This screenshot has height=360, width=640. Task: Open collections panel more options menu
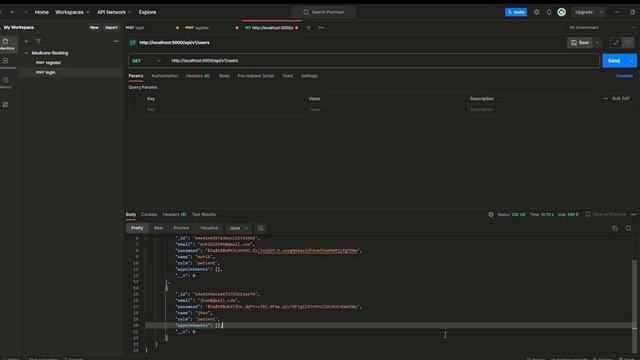116,41
